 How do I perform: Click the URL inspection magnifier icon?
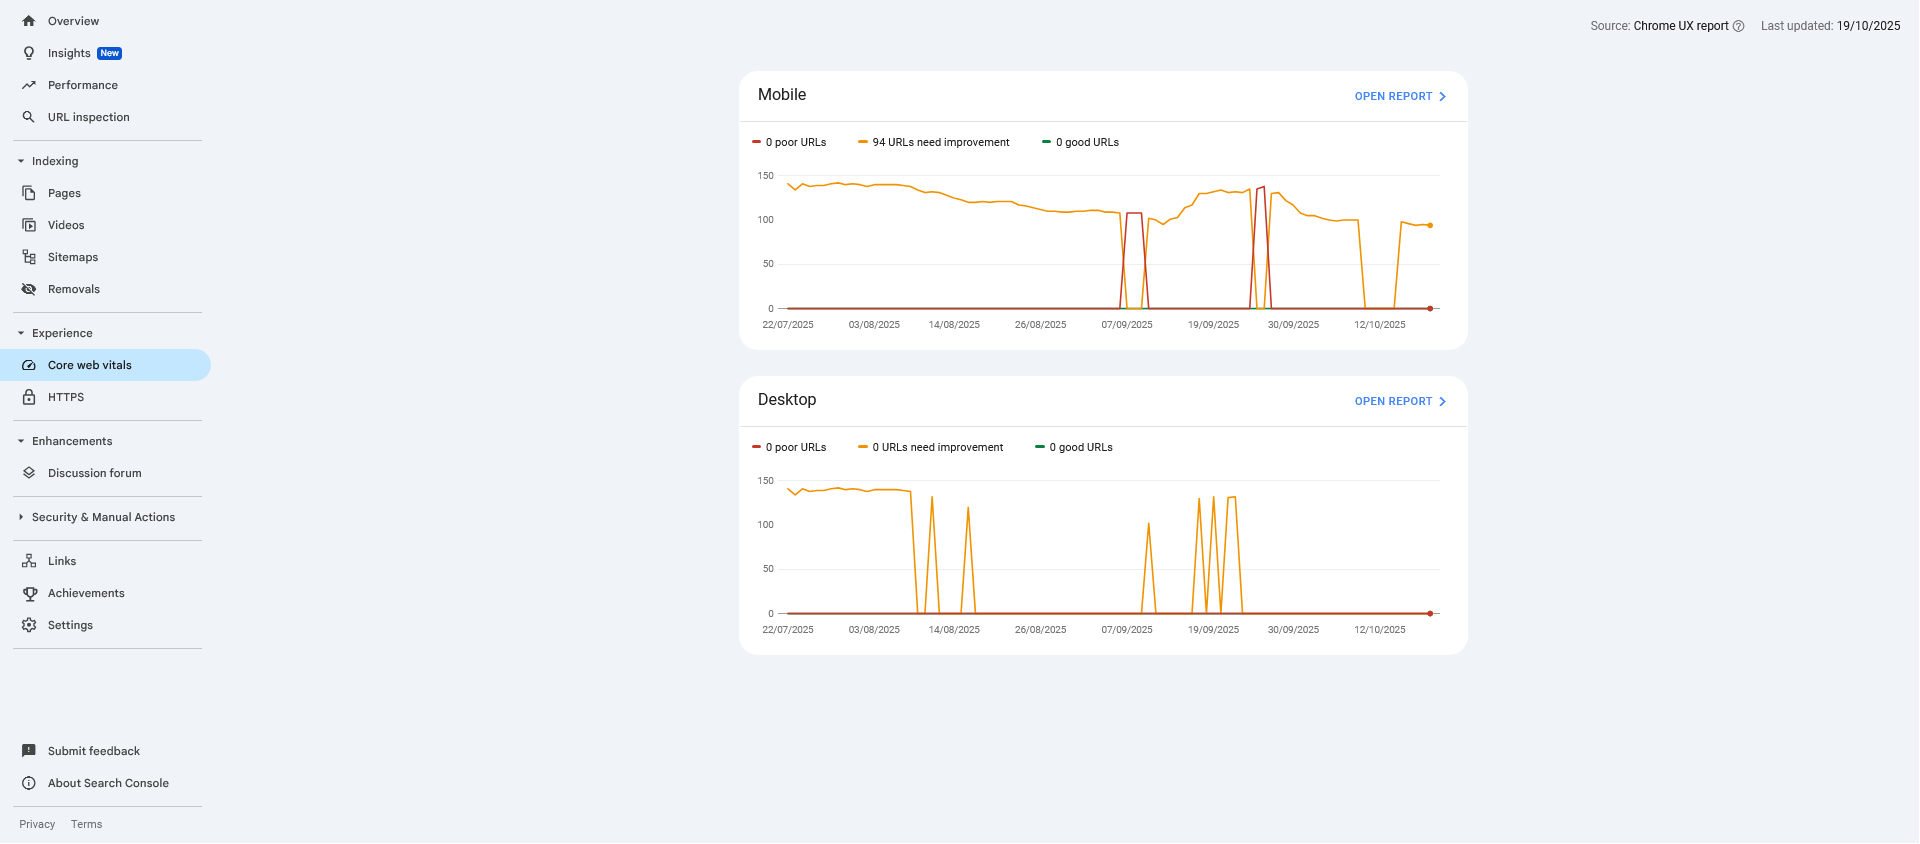pos(29,117)
